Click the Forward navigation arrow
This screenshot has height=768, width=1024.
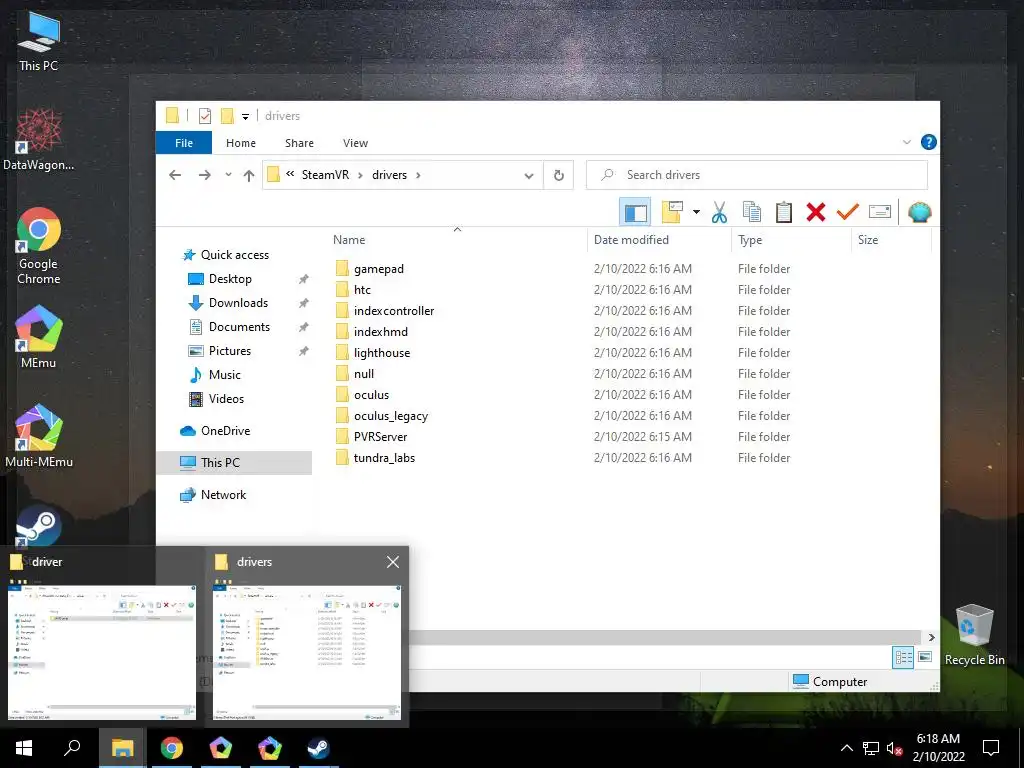tap(204, 175)
